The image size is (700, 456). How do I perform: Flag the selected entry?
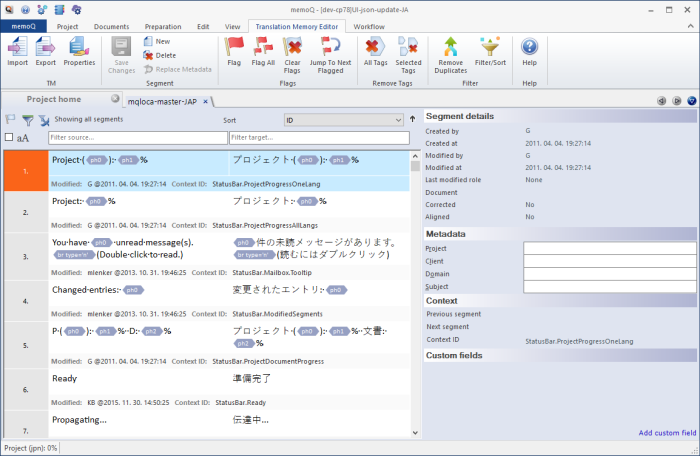(x=234, y=51)
